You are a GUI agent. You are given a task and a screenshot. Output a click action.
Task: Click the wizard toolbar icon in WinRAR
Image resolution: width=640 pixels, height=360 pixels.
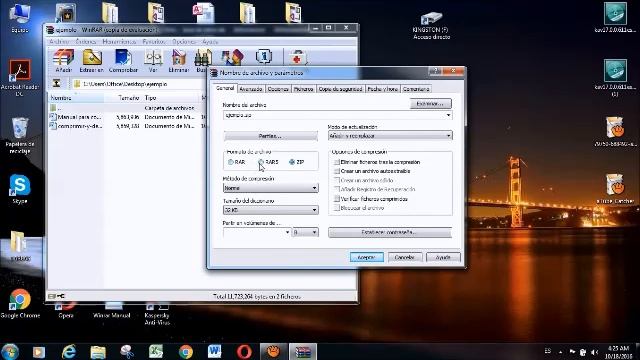pyautogui.click(x=233, y=58)
